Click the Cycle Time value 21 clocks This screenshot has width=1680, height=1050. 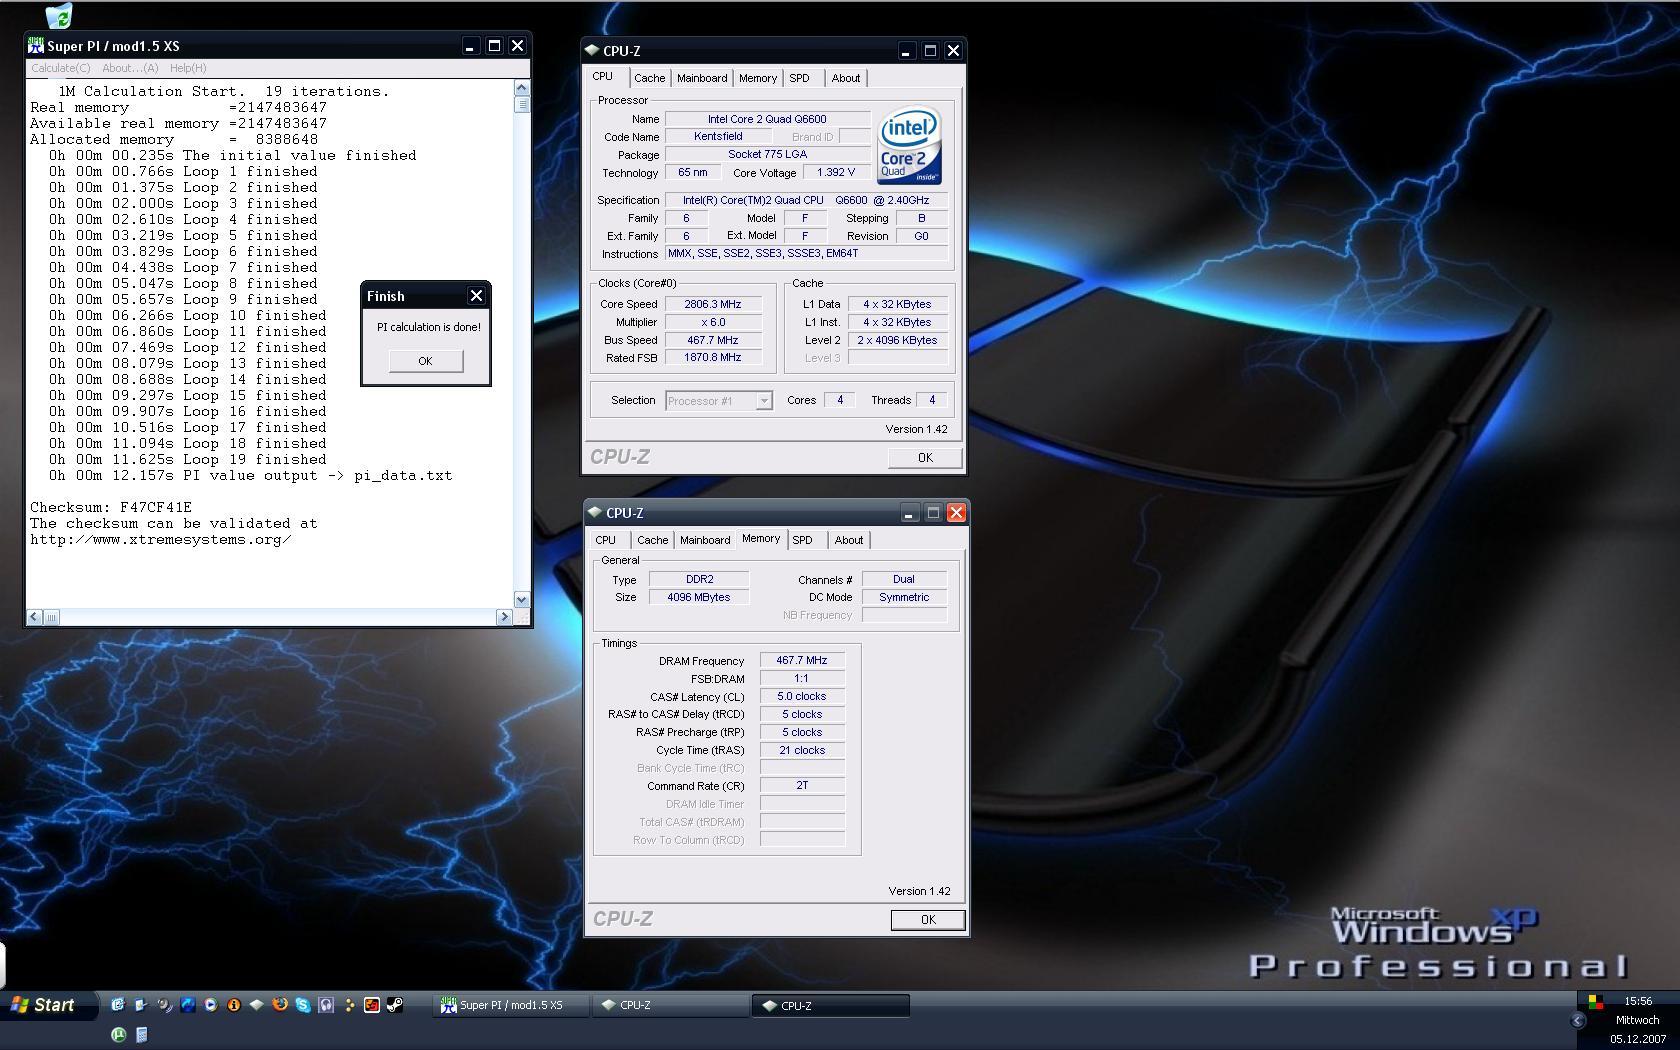[x=802, y=750]
